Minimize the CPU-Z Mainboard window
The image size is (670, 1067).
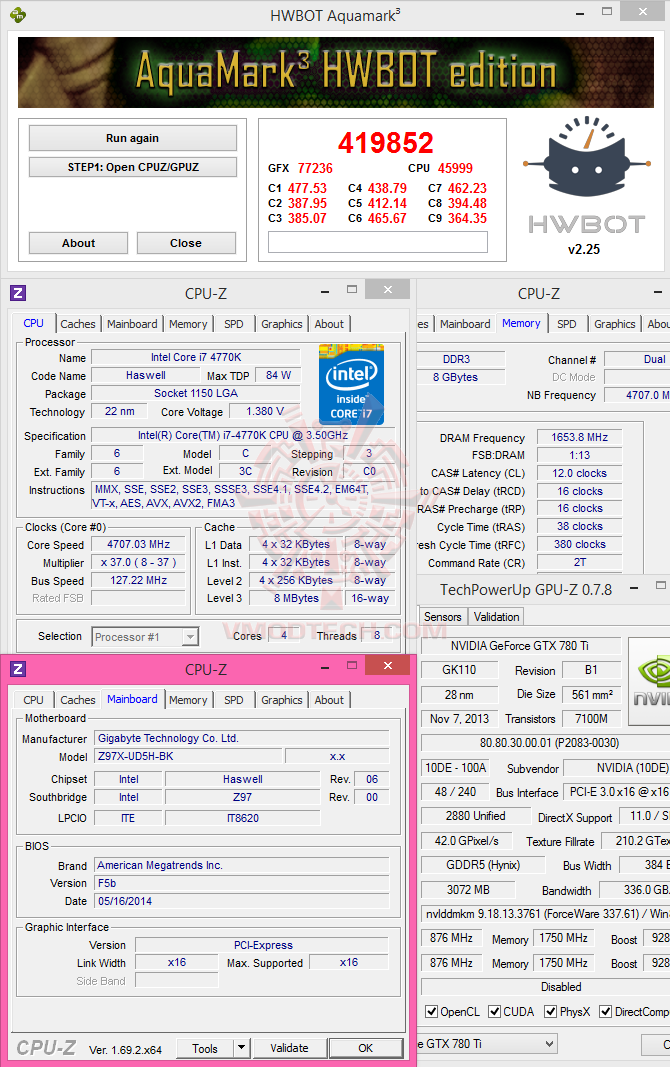tap(325, 668)
